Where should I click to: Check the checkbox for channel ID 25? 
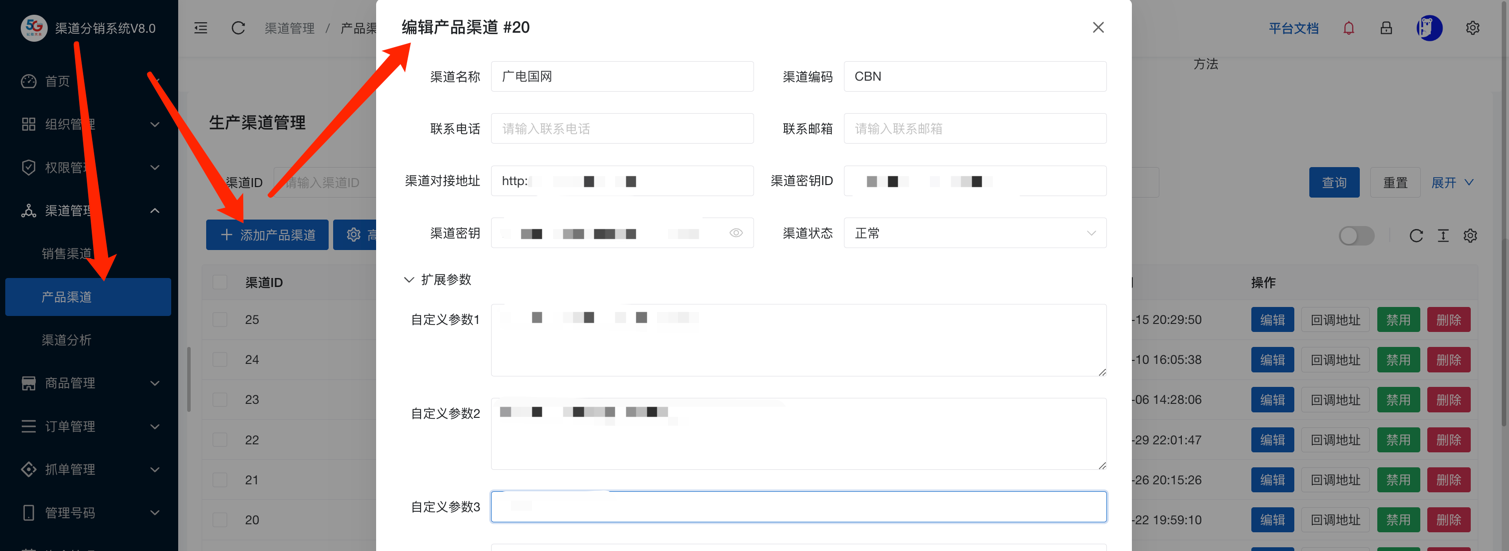(220, 320)
